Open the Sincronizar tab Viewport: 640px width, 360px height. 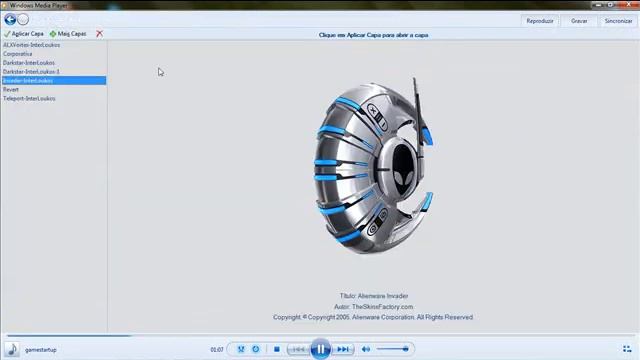tap(618, 21)
